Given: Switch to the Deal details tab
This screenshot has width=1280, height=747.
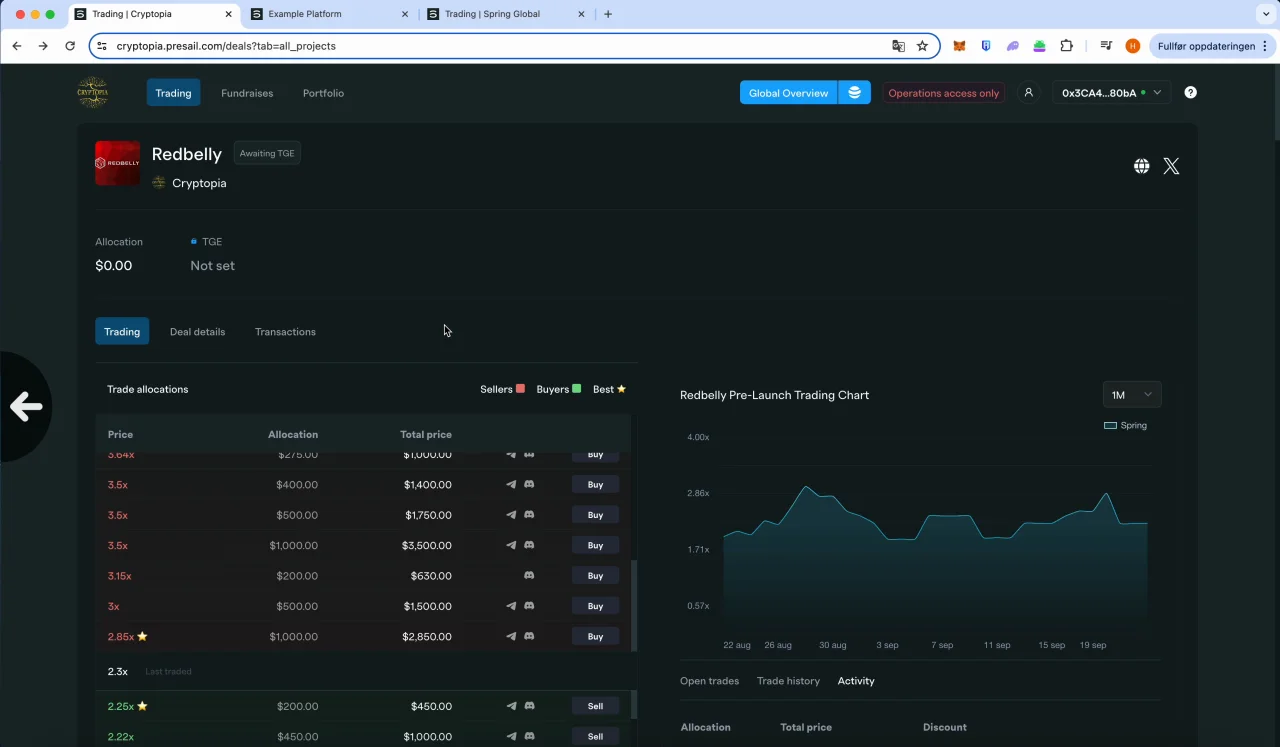Looking at the screenshot, I should (197, 331).
